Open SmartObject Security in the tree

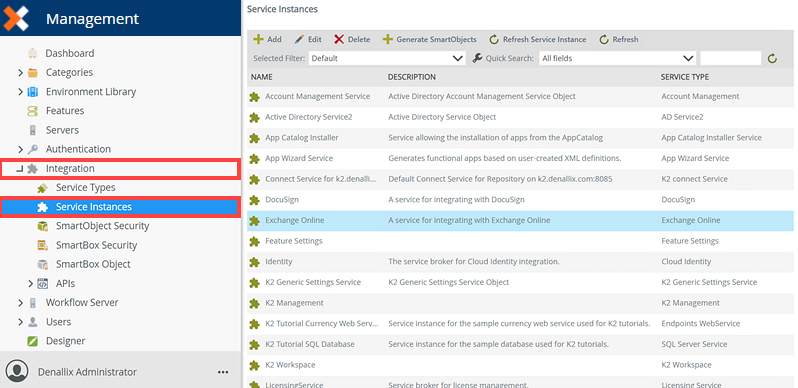tap(102, 226)
